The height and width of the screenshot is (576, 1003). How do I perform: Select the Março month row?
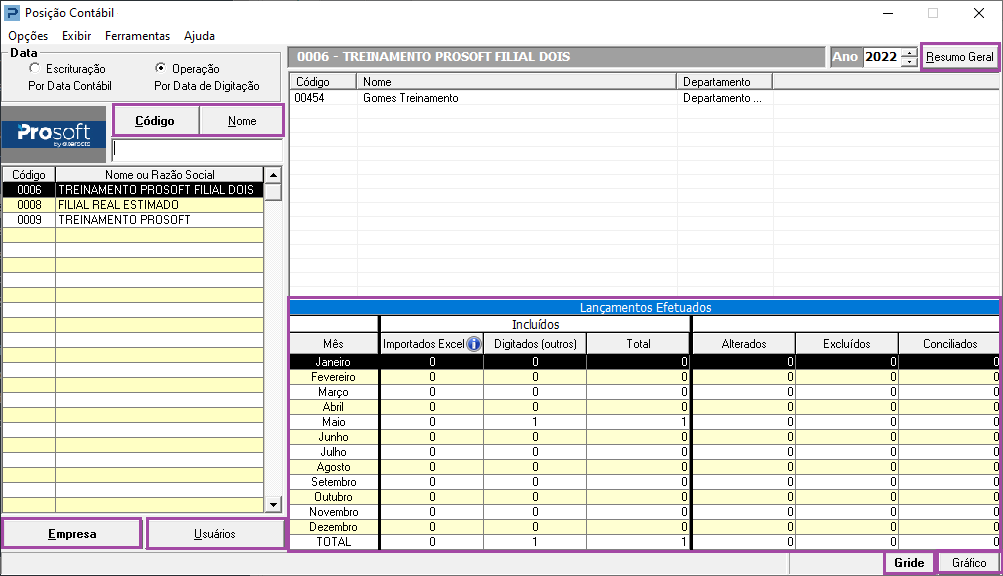(644, 392)
